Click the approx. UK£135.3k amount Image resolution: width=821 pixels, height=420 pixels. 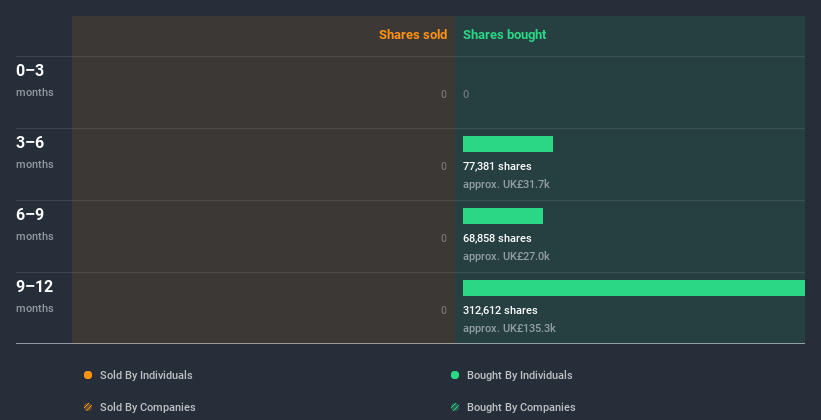(x=509, y=328)
